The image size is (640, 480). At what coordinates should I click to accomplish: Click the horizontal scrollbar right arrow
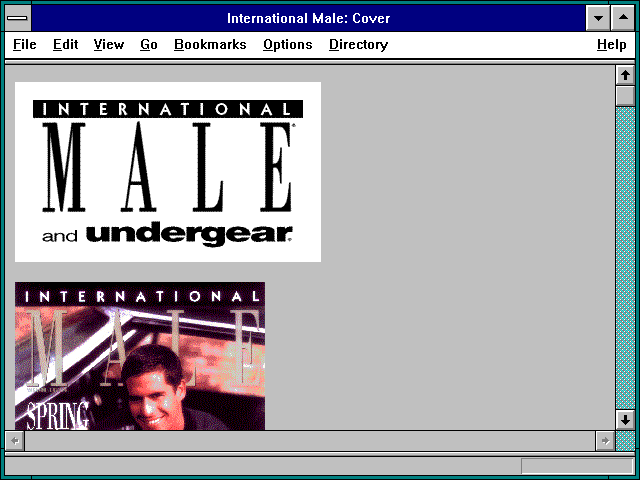pos(605,441)
